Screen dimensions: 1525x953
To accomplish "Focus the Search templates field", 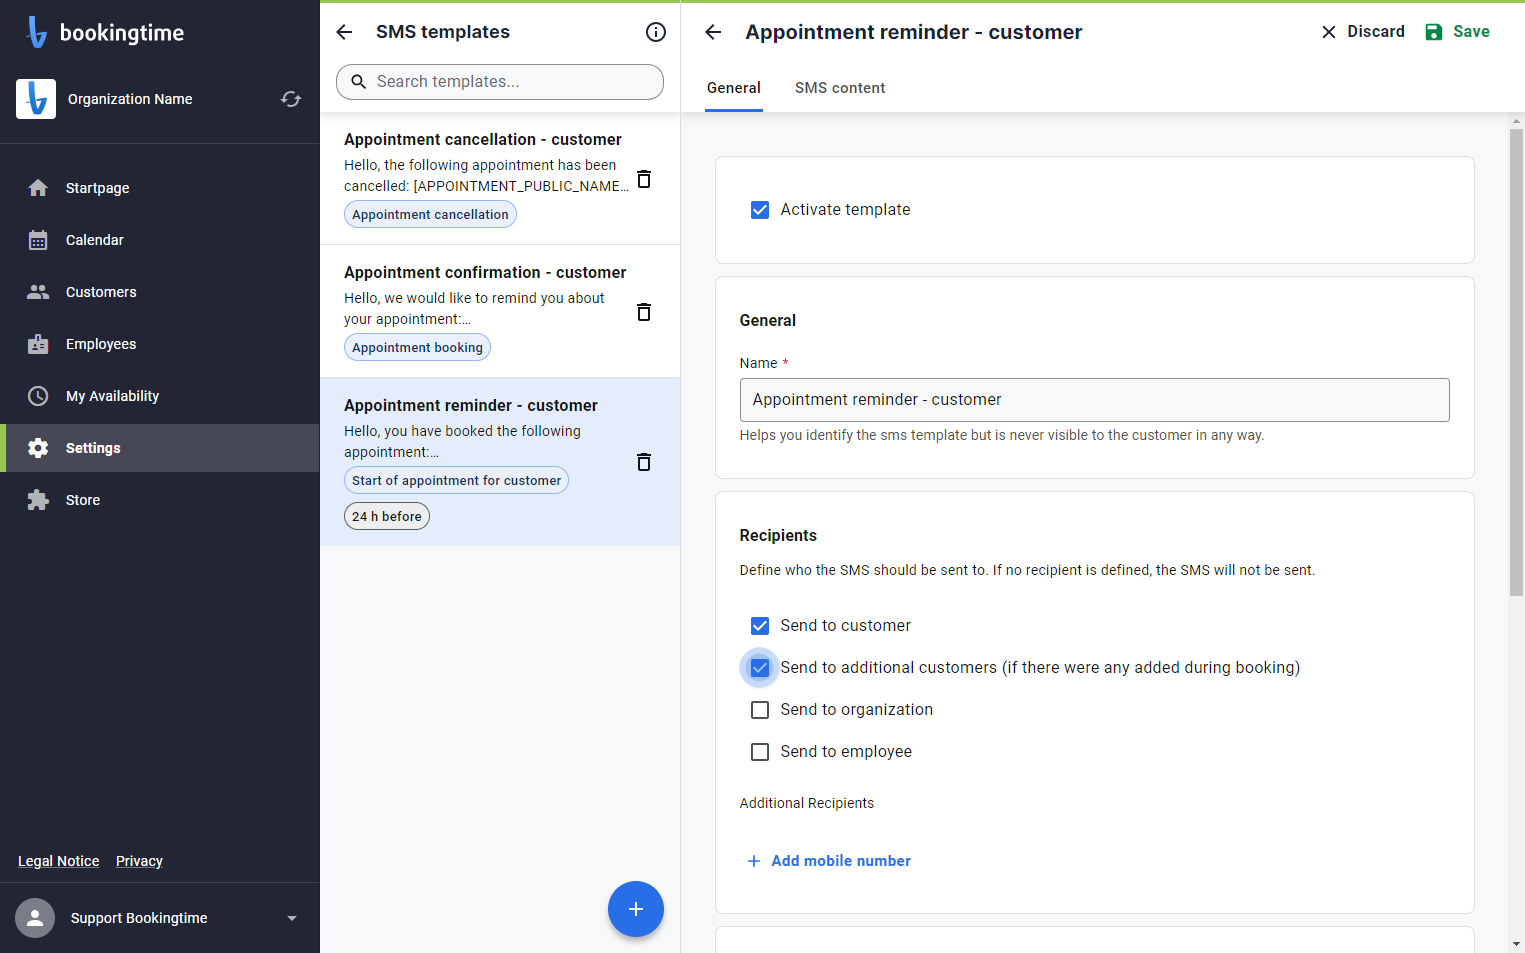I will 500,82.
